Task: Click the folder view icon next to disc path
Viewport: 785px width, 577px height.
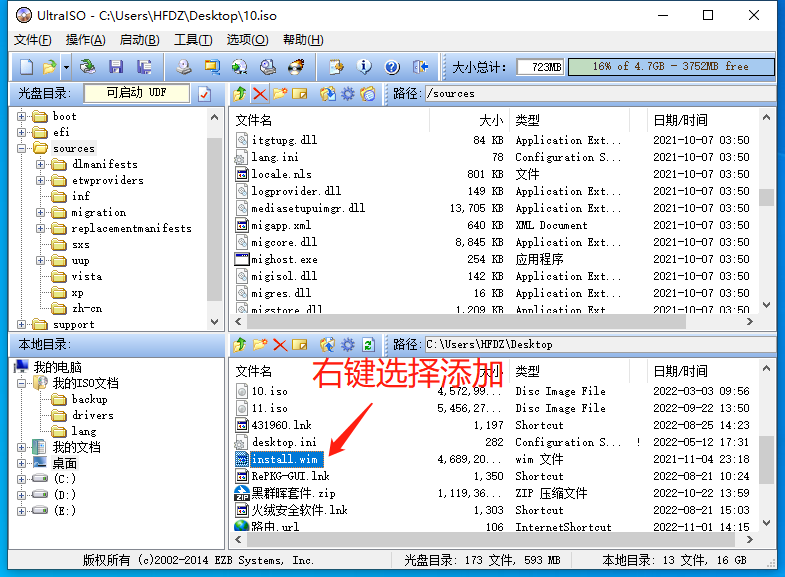Action: pyautogui.click(x=368, y=94)
